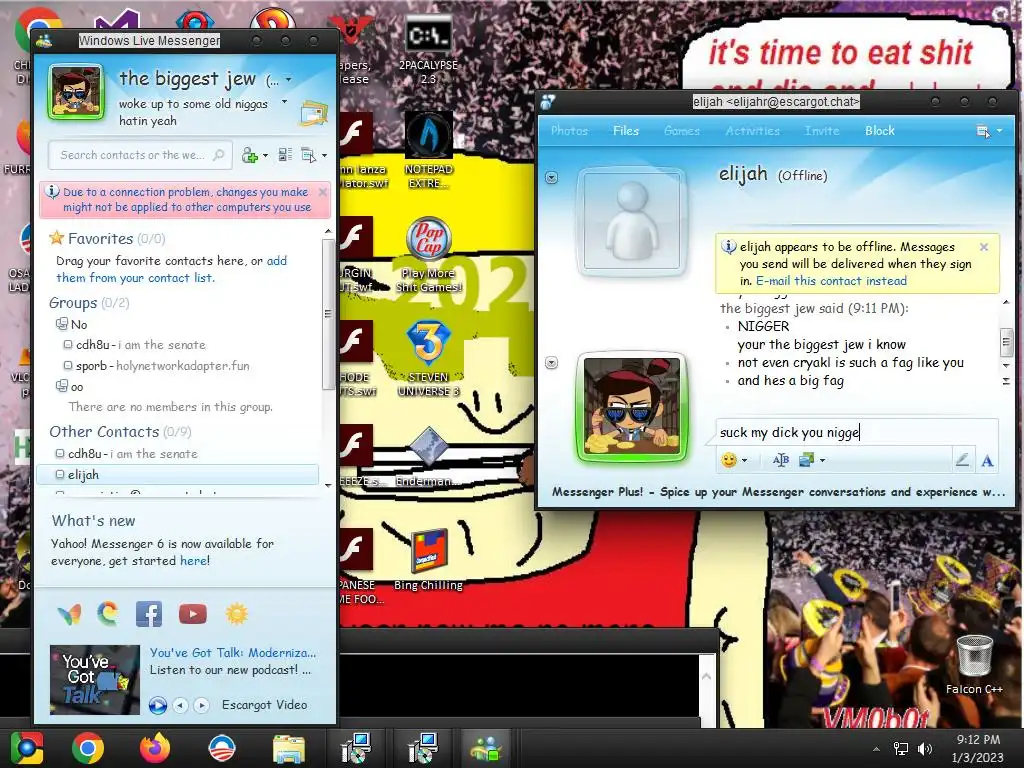This screenshot has height=768, width=1024.
Task: Launch Firefox from the taskbar
Action: [x=155, y=748]
